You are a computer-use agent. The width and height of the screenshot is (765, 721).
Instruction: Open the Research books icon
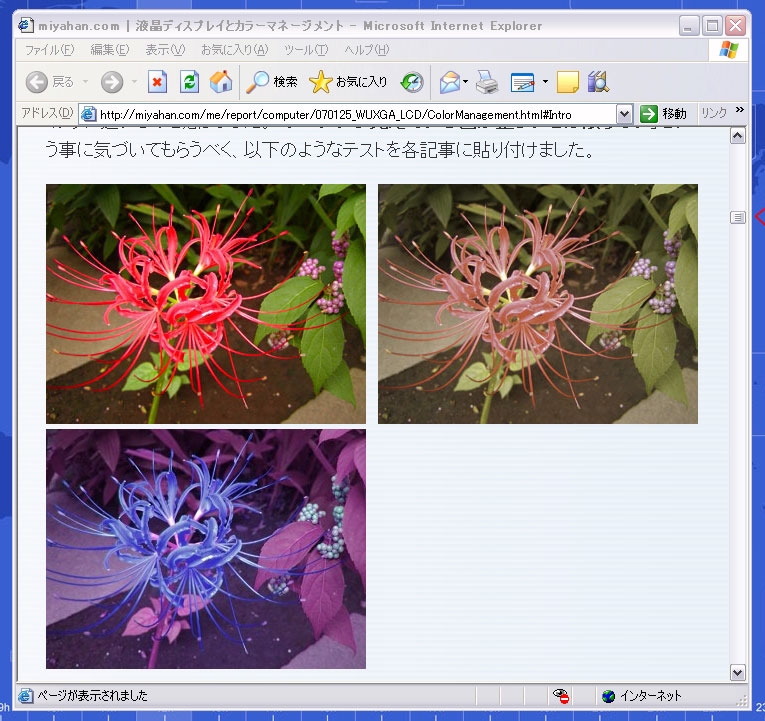coord(598,81)
